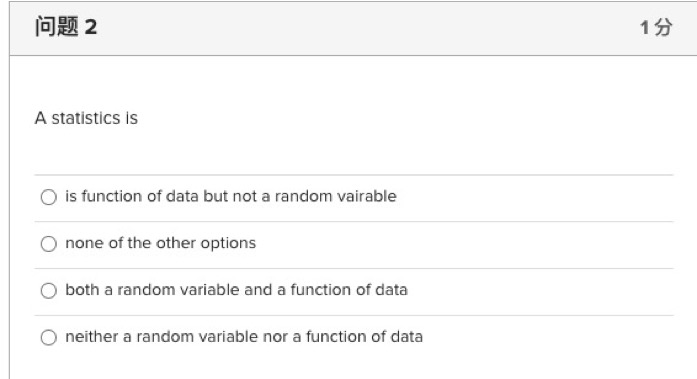Click the word "both" in the third answer
The width and height of the screenshot is (697, 379).
pyautogui.click(x=82, y=290)
